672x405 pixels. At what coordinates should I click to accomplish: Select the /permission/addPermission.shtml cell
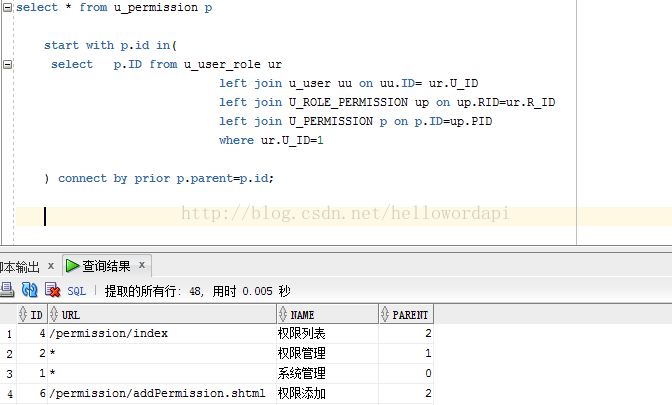[x=162, y=393]
